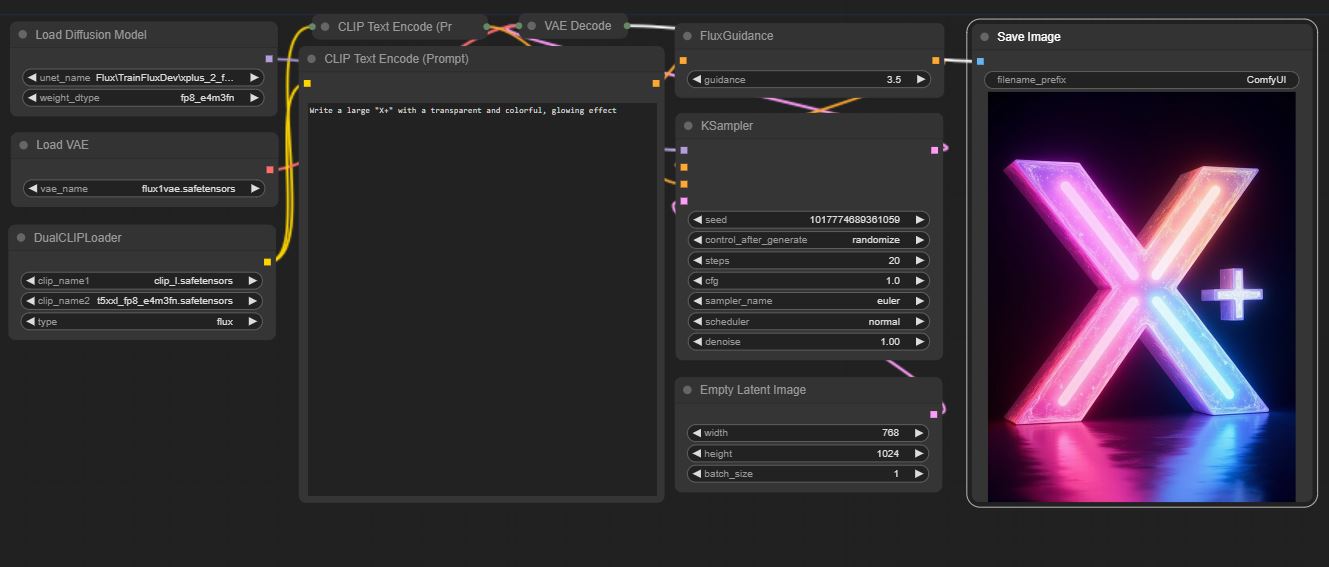This screenshot has height=567, width=1329.
Task: Open the clip_name1 clip_l.safetensors dropdown
Action: (x=142, y=281)
